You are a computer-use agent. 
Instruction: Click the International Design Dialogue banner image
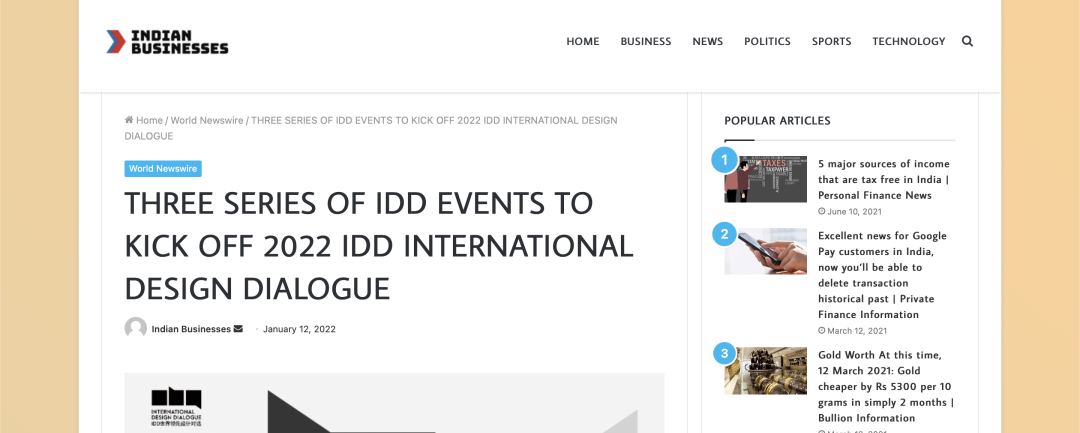coord(394,403)
